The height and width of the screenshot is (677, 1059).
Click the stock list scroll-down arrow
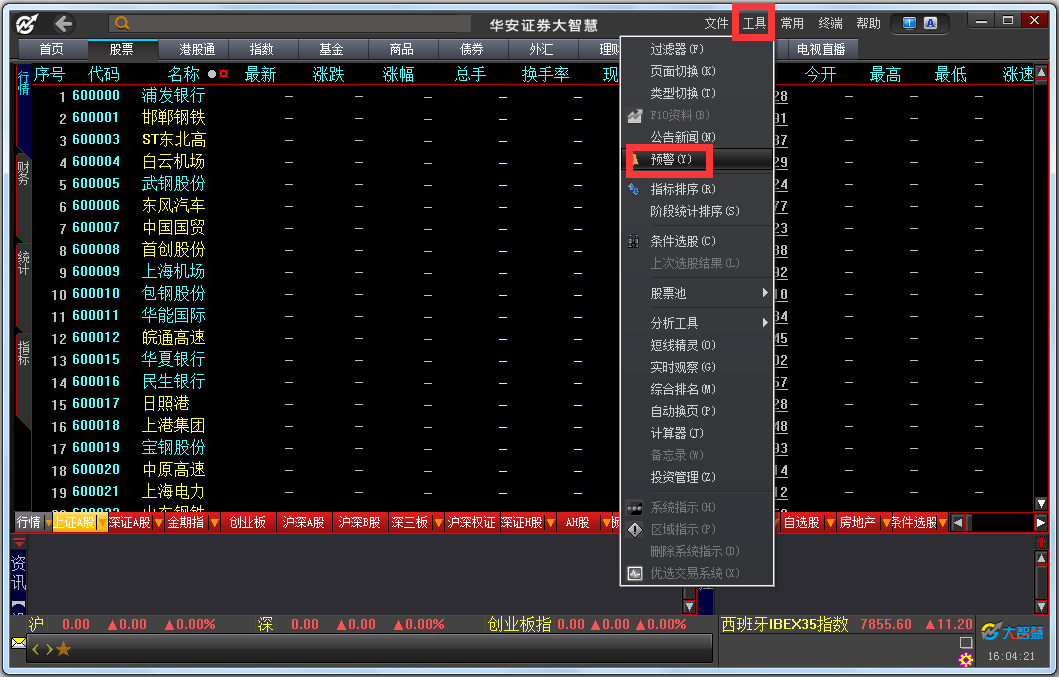click(x=1041, y=504)
